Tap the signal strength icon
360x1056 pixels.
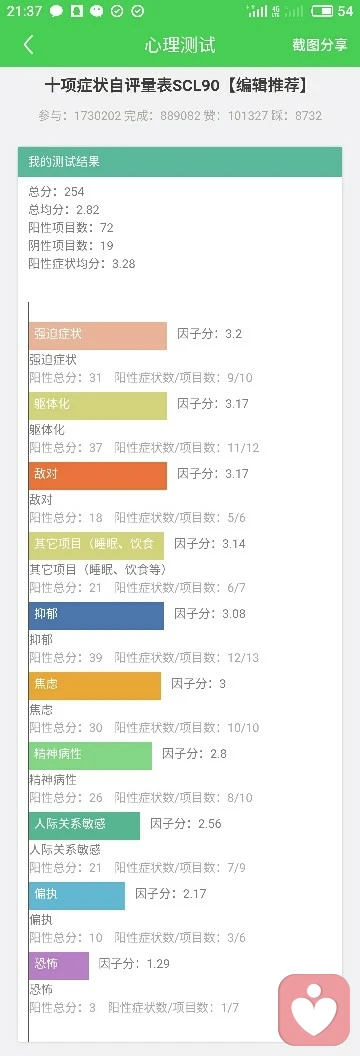[256, 11]
